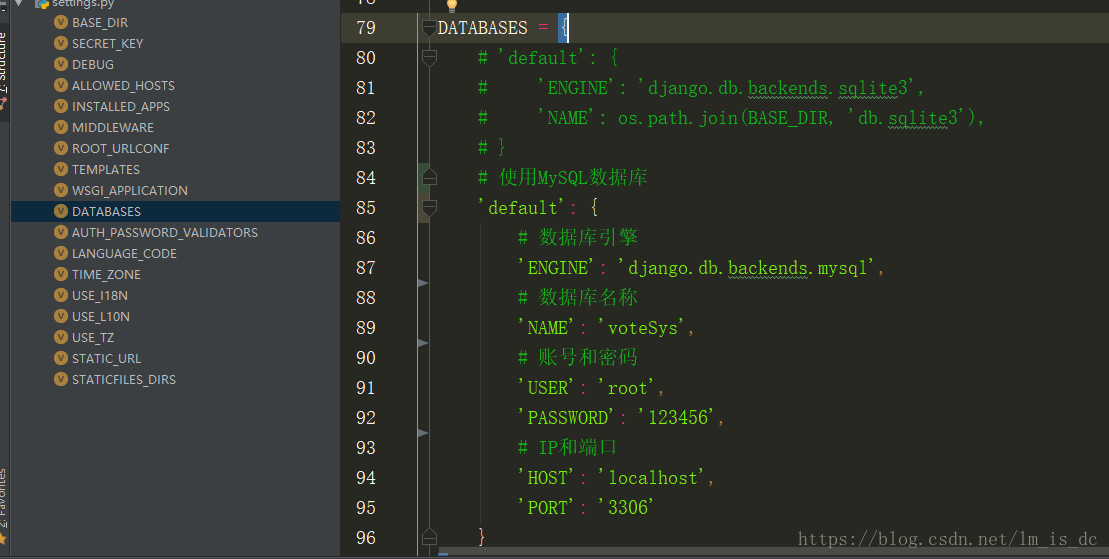1109x559 pixels.
Task: Go to USE_TZ variable
Action: [93, 338]
